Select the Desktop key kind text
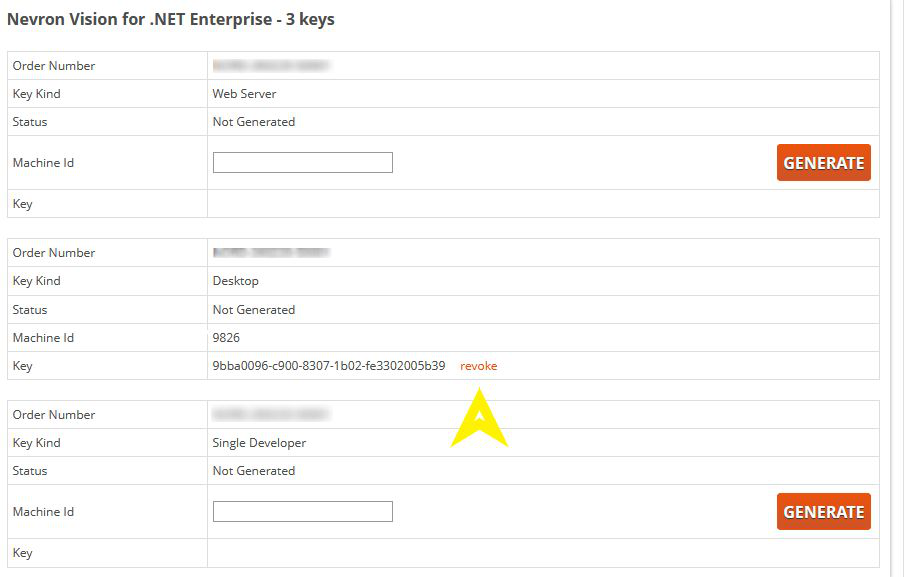This screenshot has height=577, width=906. [x=235, y=281]
